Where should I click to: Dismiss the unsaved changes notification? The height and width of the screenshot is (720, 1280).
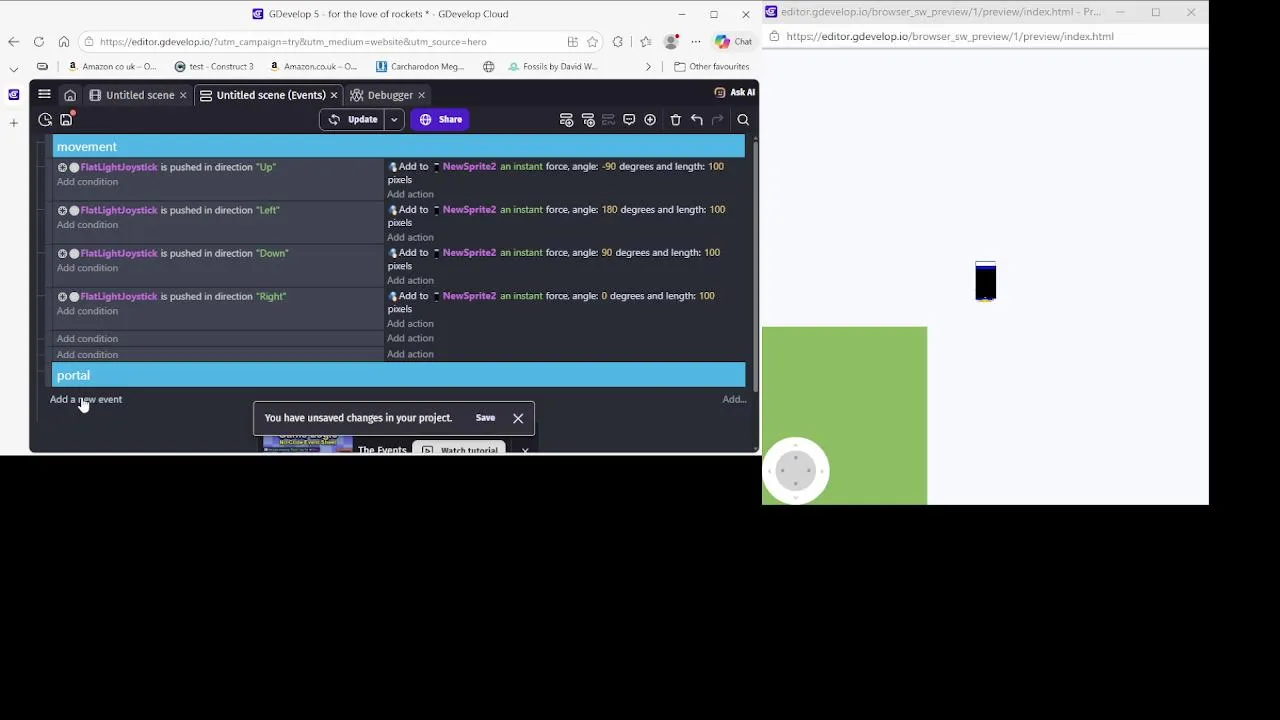(518, 418)
